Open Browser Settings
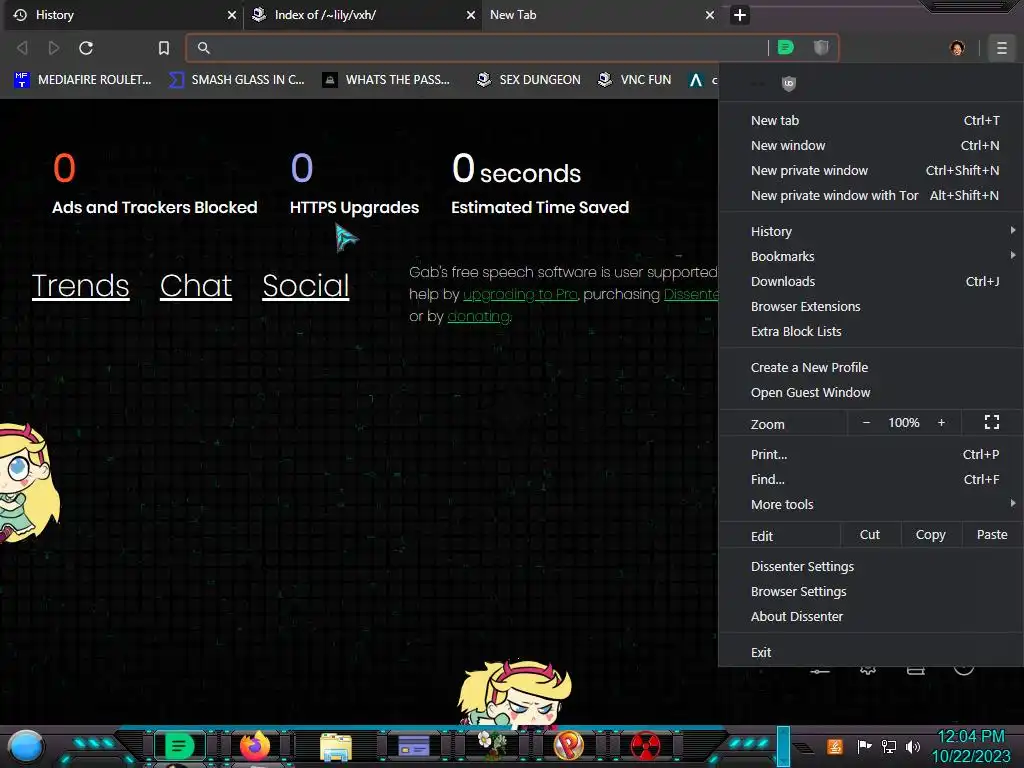 click(x=871, y=592)
